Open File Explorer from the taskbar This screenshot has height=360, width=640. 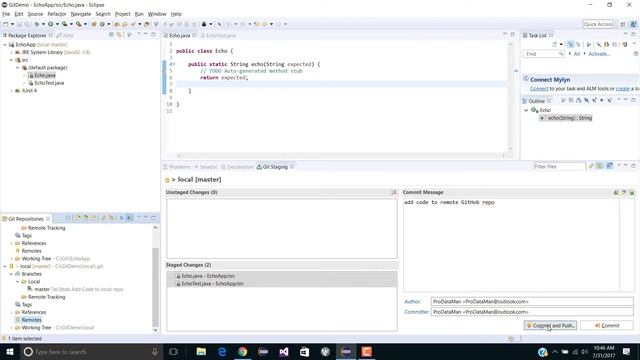[201, 351]
